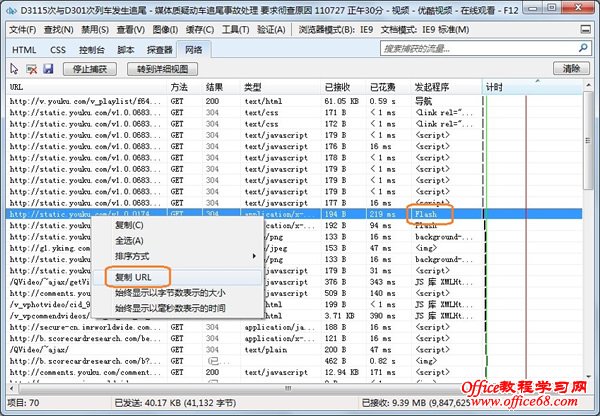
Task: Open the 图像(I) menu
Action: 165,29
